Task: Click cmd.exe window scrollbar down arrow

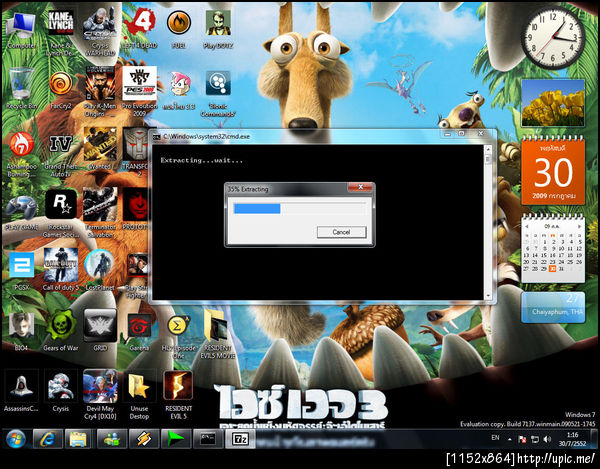Action: 488,296
